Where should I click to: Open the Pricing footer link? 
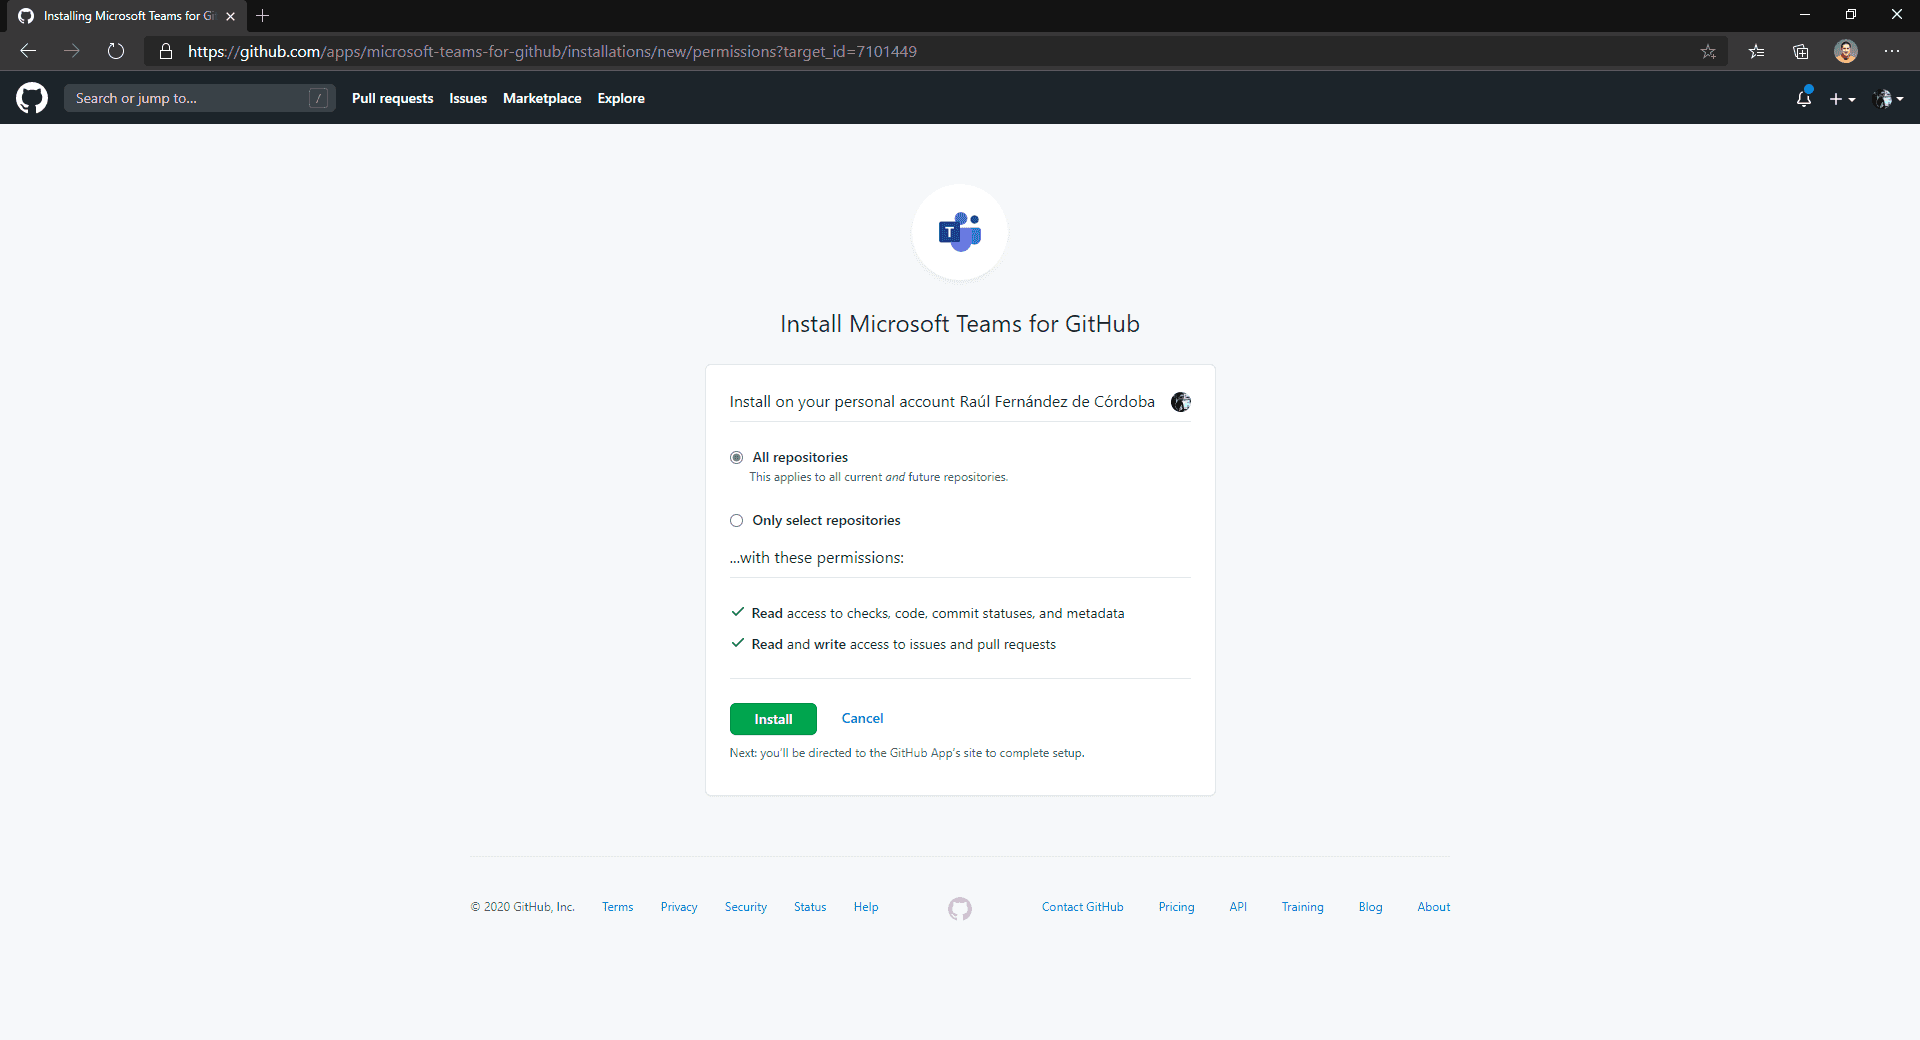coord(1176,907)
